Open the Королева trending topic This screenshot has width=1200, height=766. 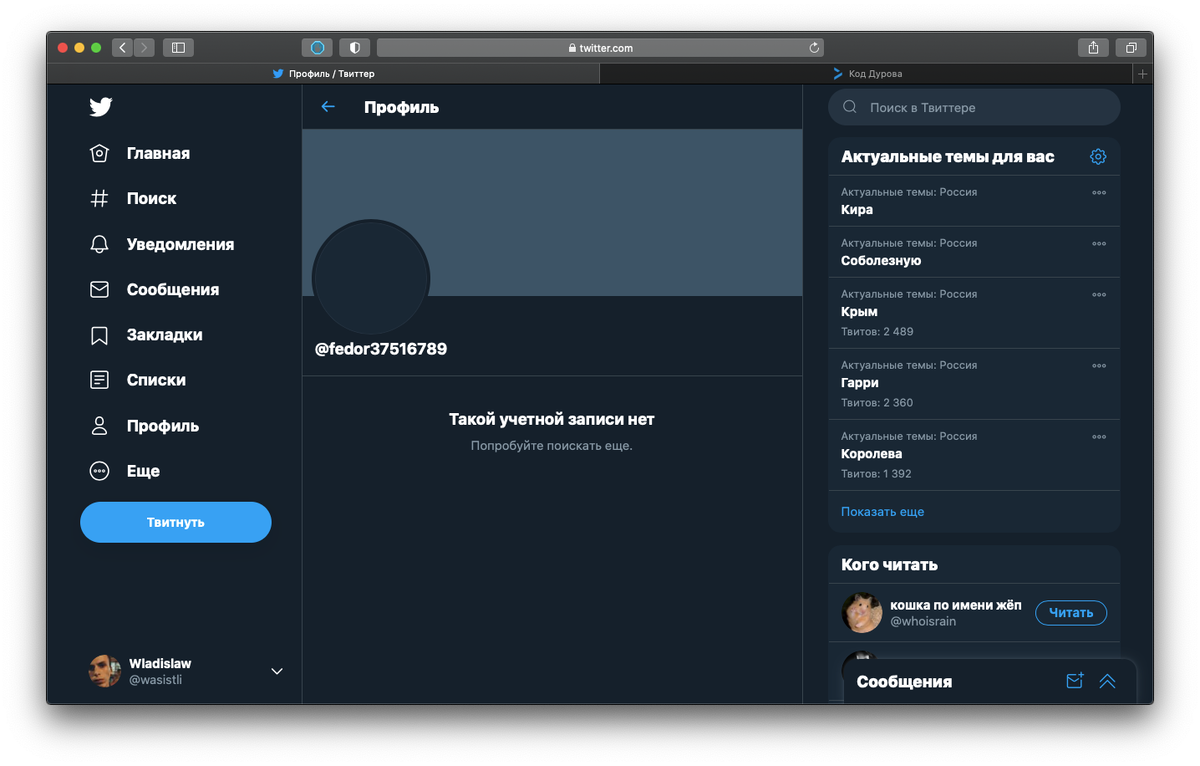pyautogui.click(x=974, y=455)
